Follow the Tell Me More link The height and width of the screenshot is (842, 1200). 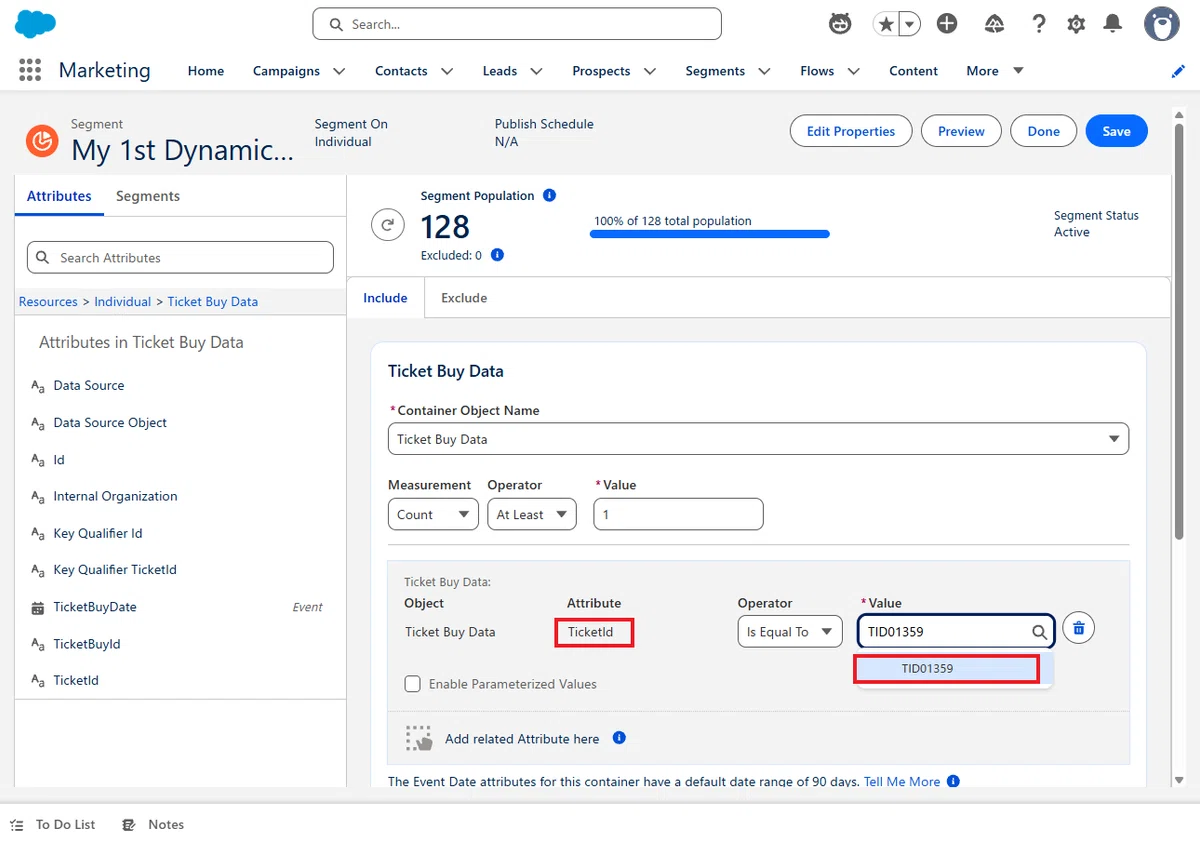point(902,781)
